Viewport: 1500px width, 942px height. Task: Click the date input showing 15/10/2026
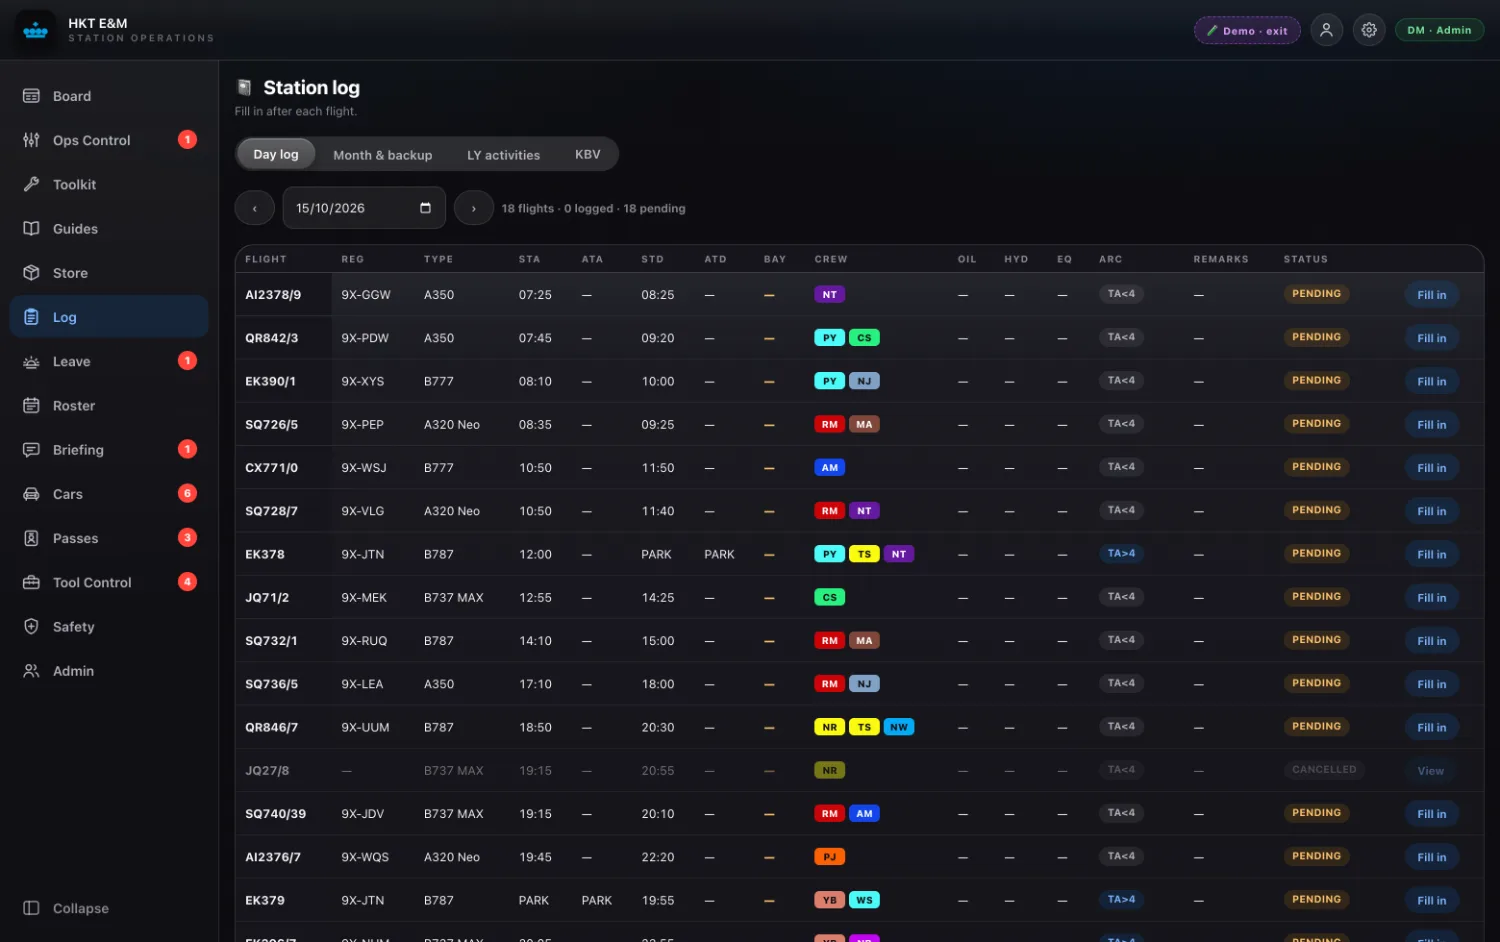(364, 208)
